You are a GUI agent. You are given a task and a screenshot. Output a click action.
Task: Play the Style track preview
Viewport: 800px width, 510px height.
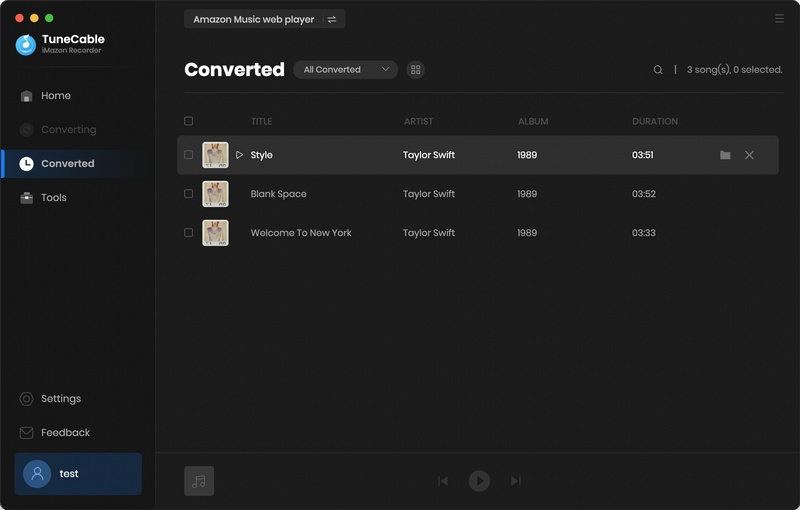pos(239,155)
